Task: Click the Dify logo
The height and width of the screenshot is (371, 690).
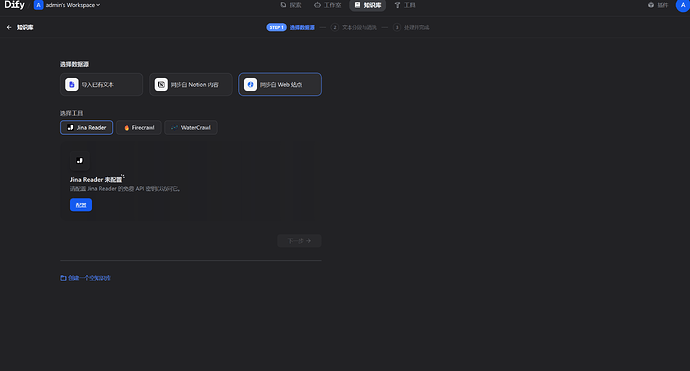Action: 15,5
